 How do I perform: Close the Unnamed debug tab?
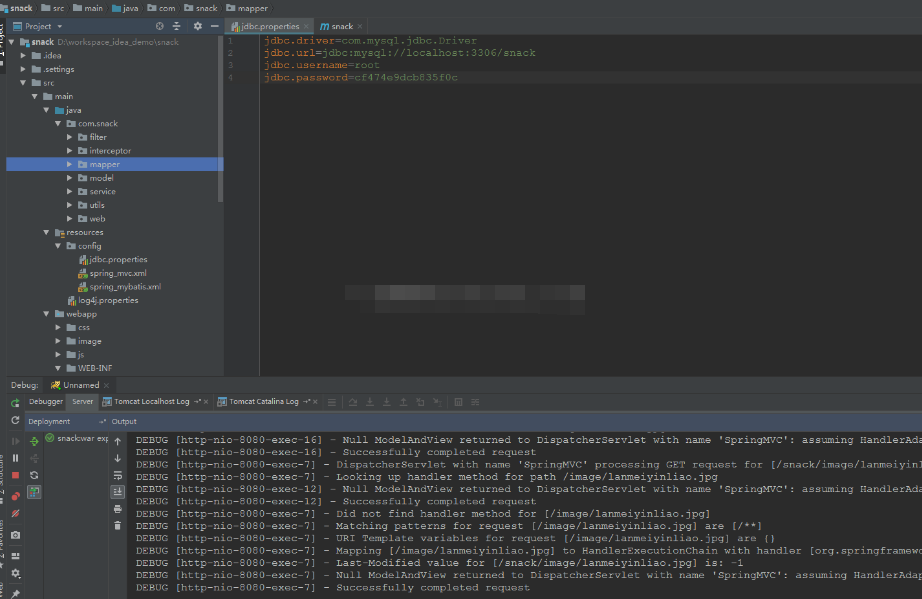[x=106, y=386]
